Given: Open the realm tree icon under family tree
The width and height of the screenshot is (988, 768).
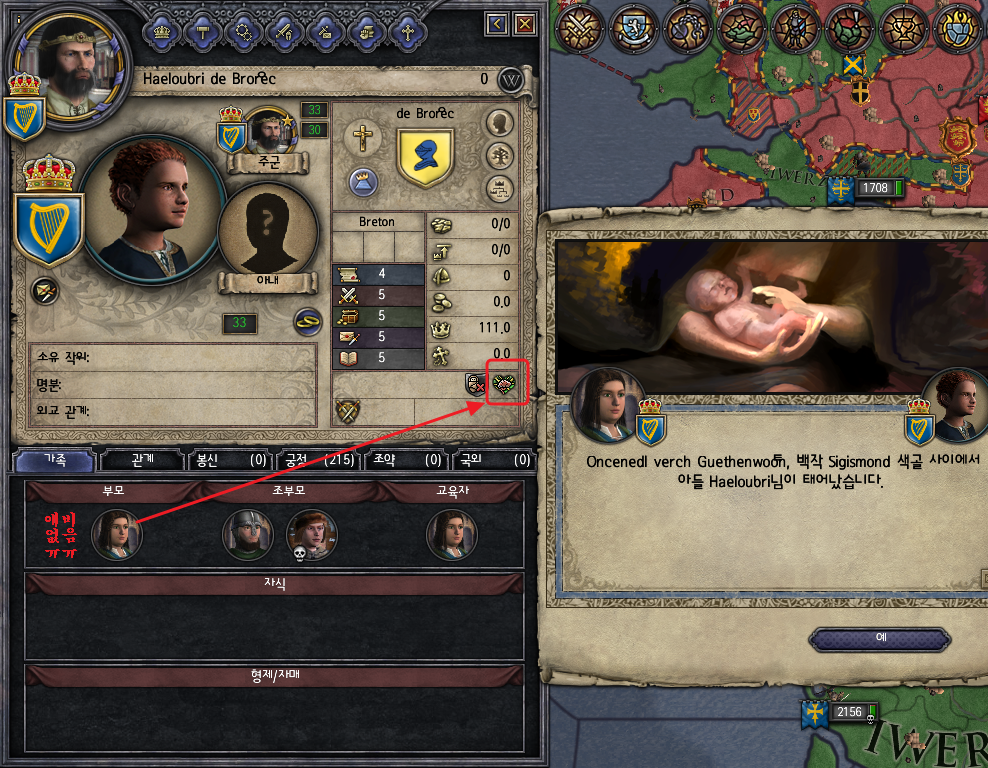Looking at the screenshot, I should pyautogui.click(x=499, y=188).
